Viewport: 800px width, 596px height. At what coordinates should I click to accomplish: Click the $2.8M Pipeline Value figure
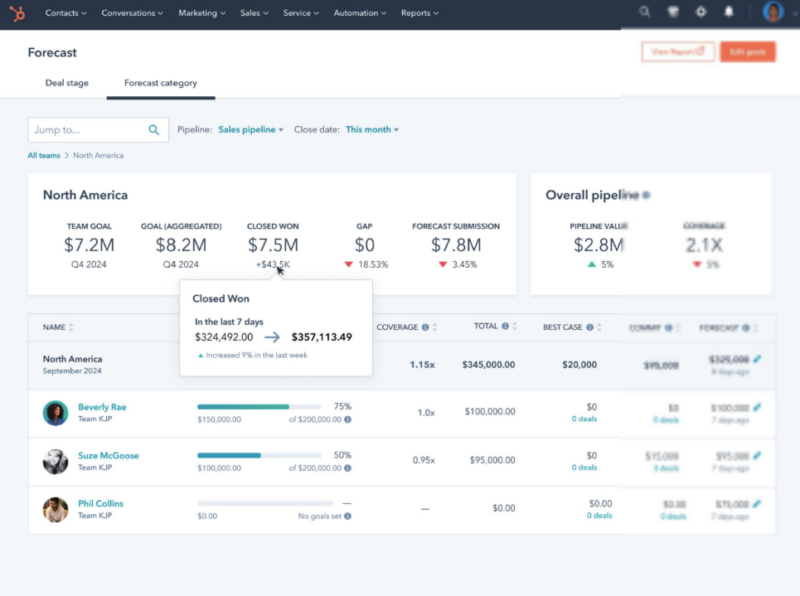[x=598, y=245]
